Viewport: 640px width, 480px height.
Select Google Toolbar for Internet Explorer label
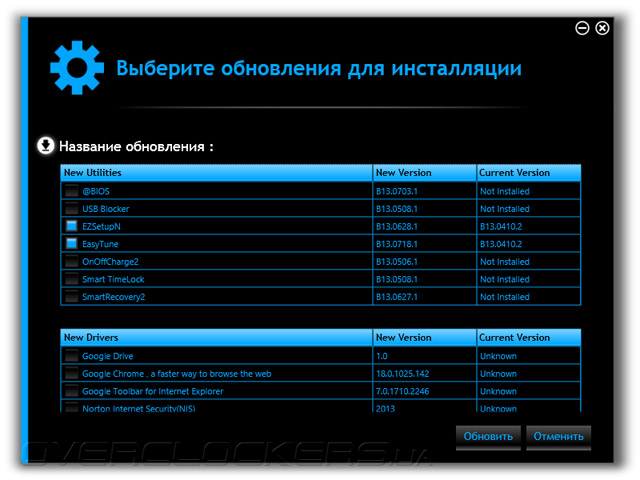(x=153, y=391)
